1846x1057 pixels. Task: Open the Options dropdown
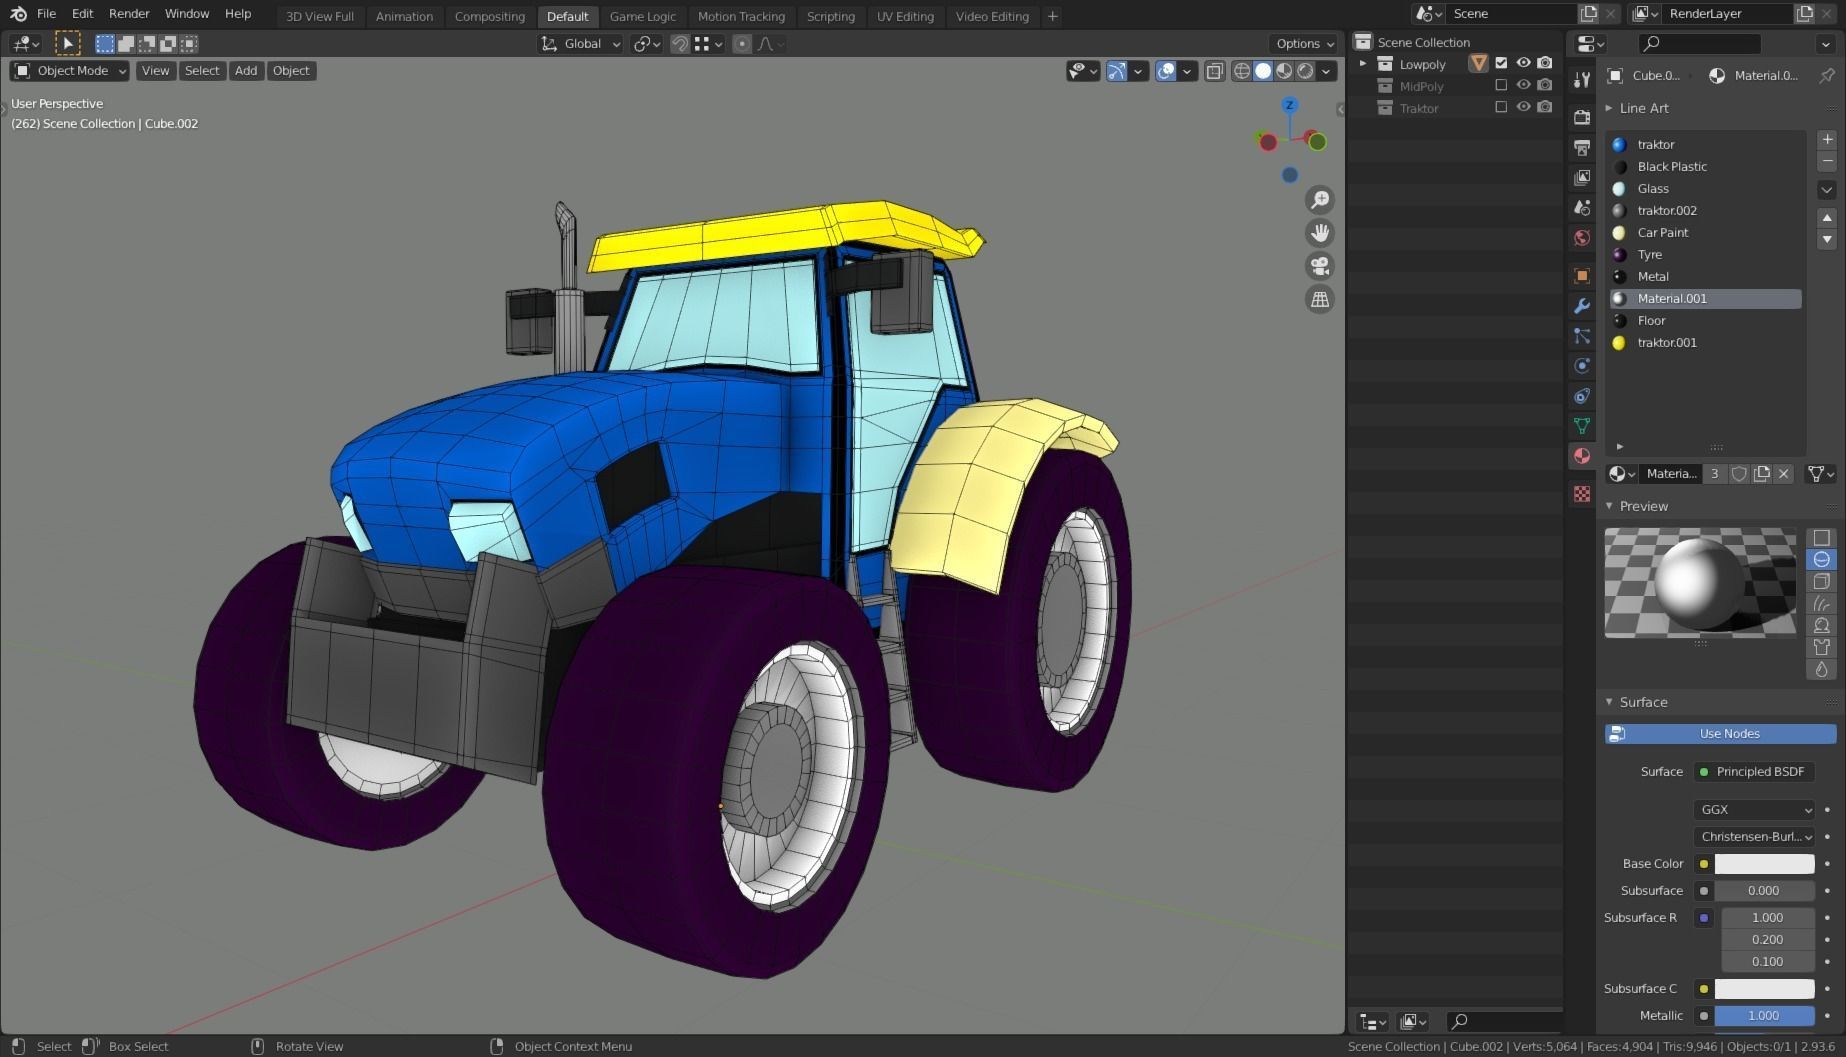1305,44
